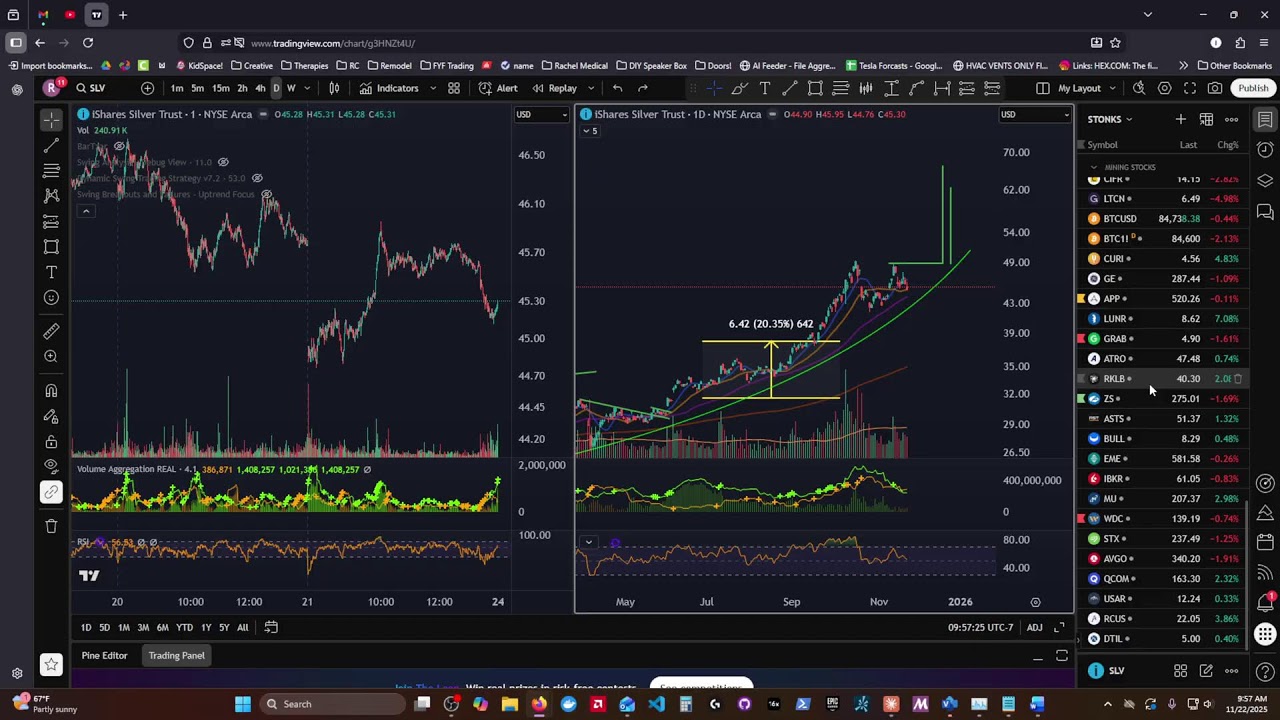
Task: Take a snapshot with the camera icon
Action: 1214,88
